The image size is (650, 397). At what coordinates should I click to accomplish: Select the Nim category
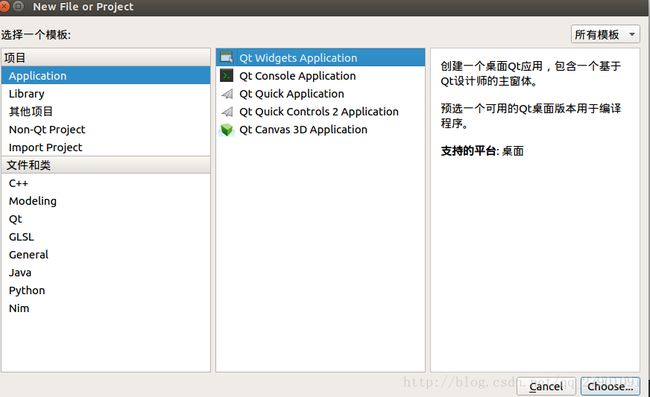pyautogui.click(x=106, y=308)
